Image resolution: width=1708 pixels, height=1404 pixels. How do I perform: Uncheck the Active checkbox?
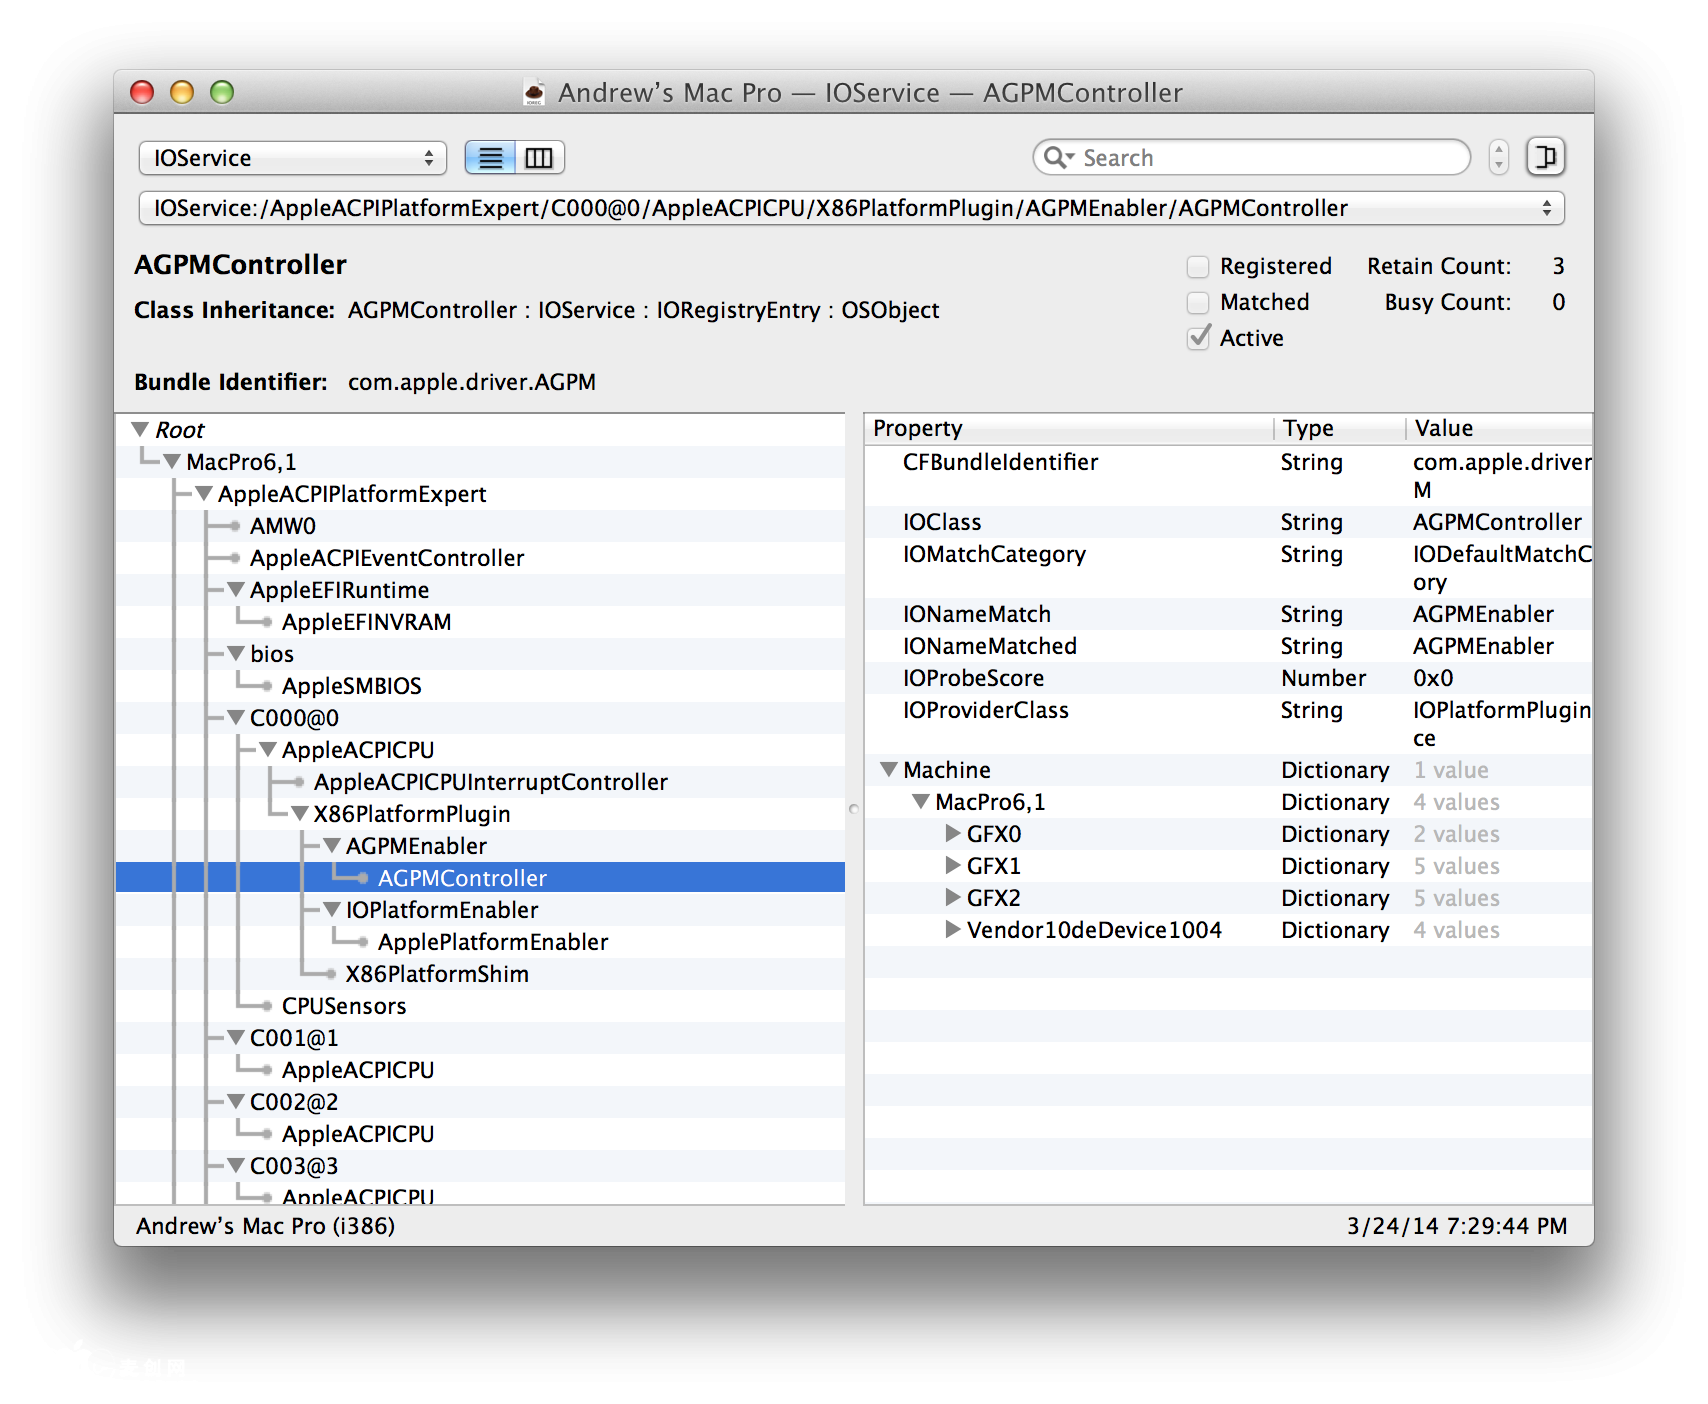[x=1198, y=339]
